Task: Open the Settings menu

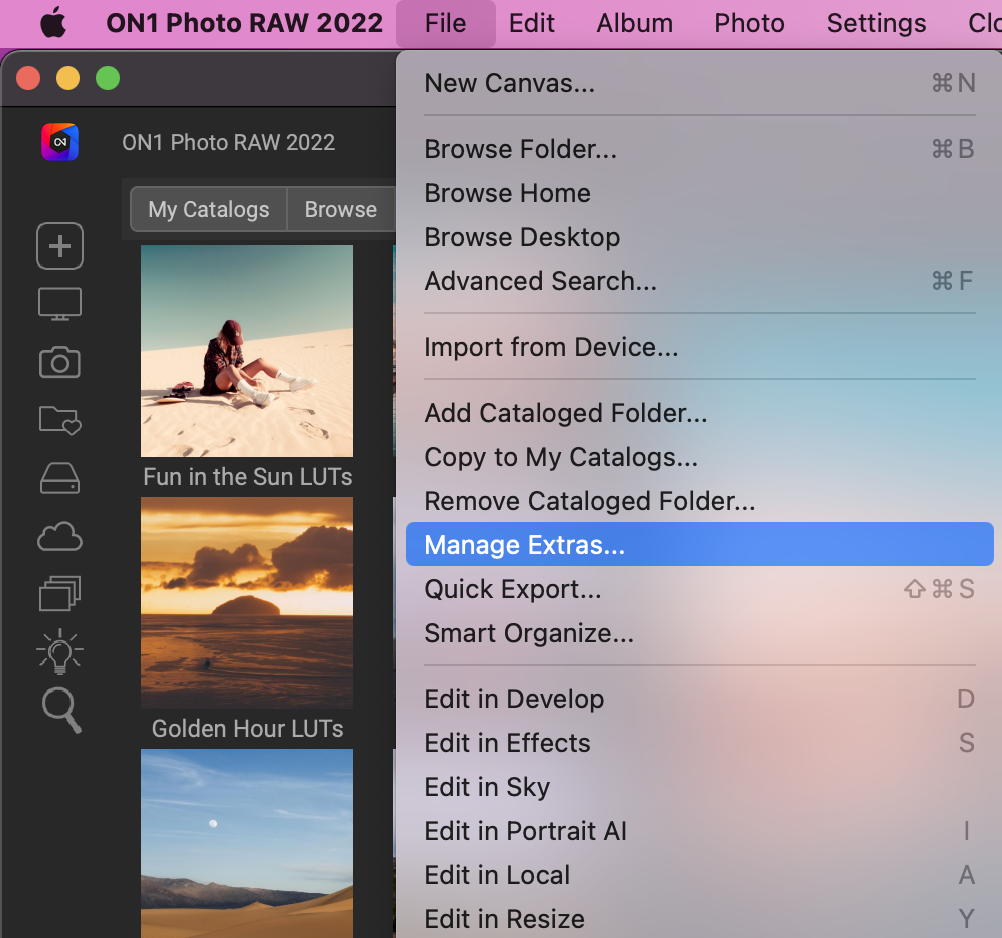Action: (x=875, y=22)
